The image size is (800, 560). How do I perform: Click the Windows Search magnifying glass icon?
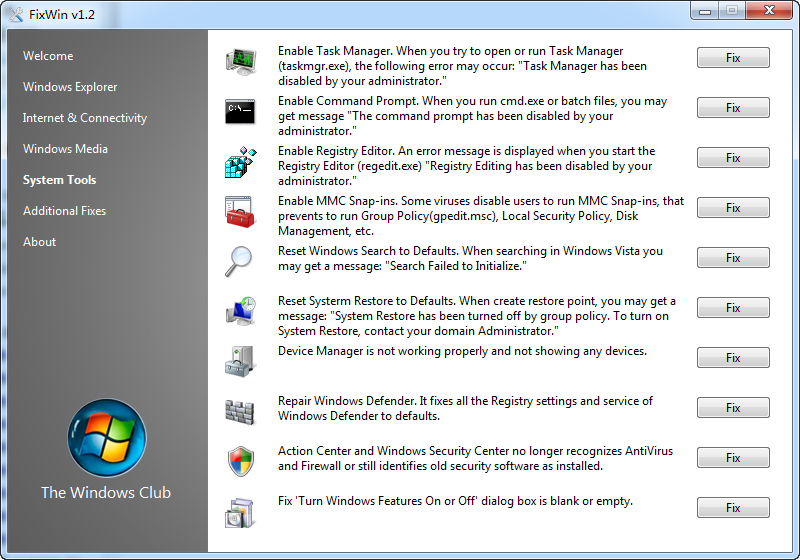tap(239, 261)
